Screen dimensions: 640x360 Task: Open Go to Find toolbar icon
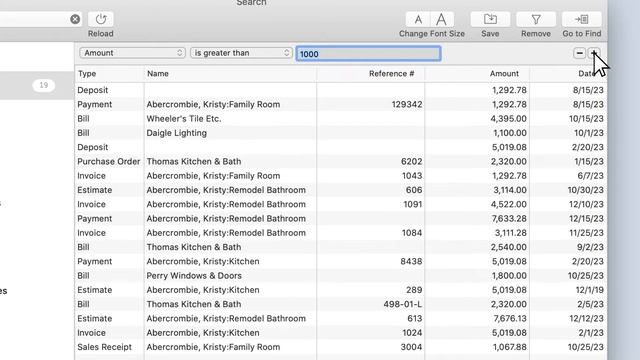tap(582, 19)
